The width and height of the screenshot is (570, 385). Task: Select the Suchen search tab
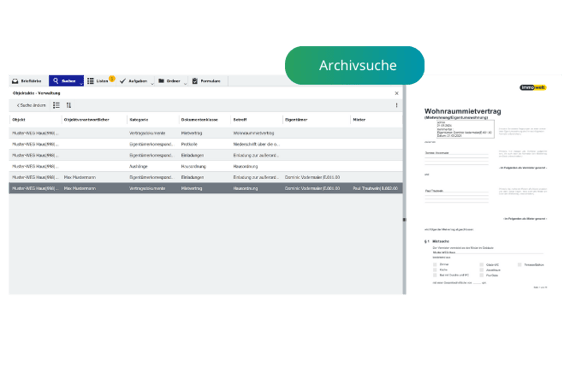coord(66,81)
